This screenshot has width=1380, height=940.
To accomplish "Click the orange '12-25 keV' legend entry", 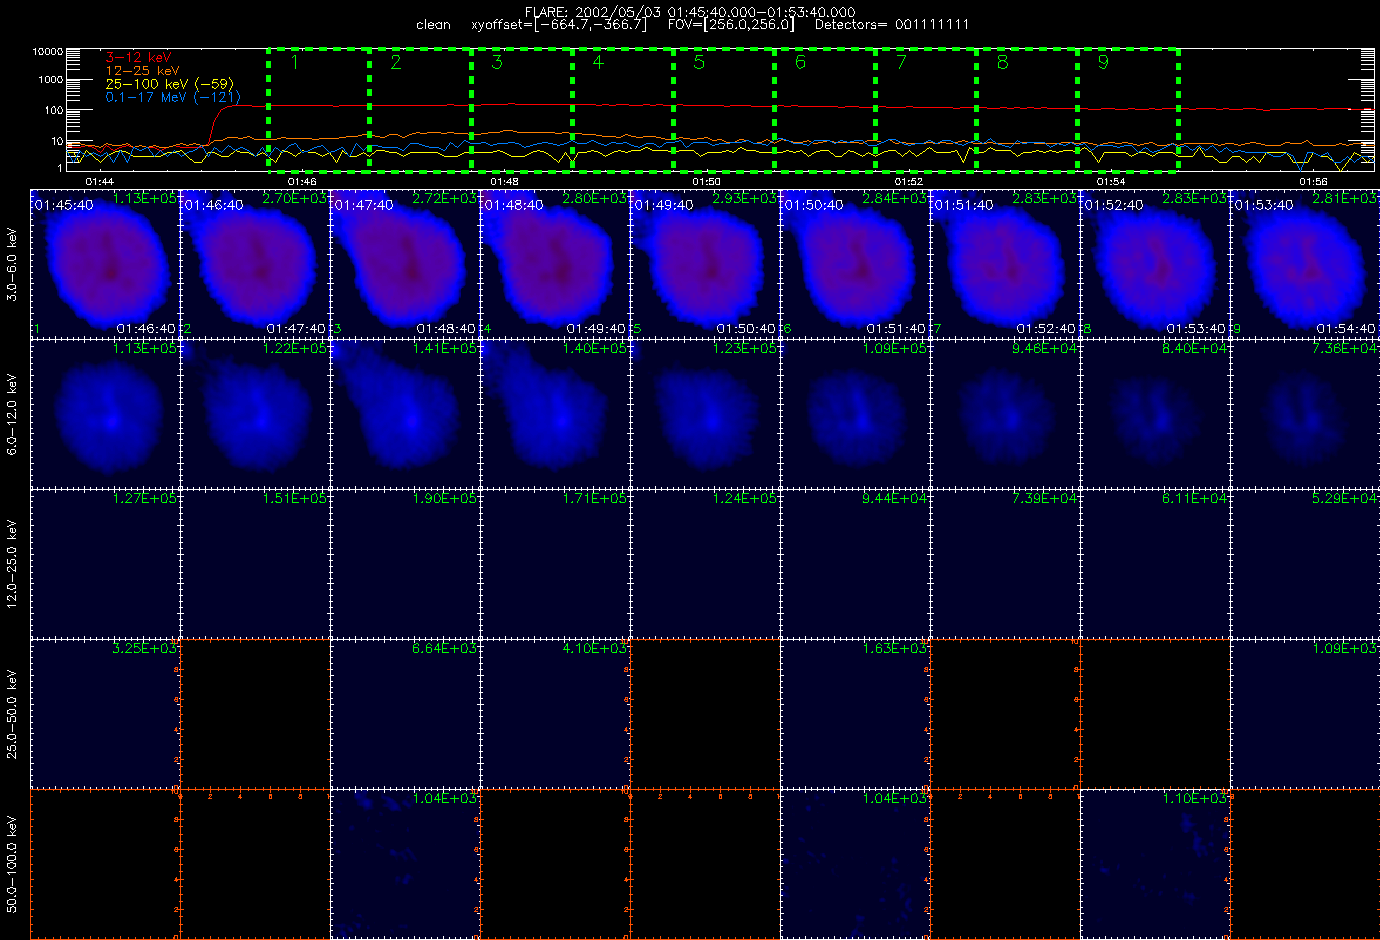I will [x=142, y=71].
